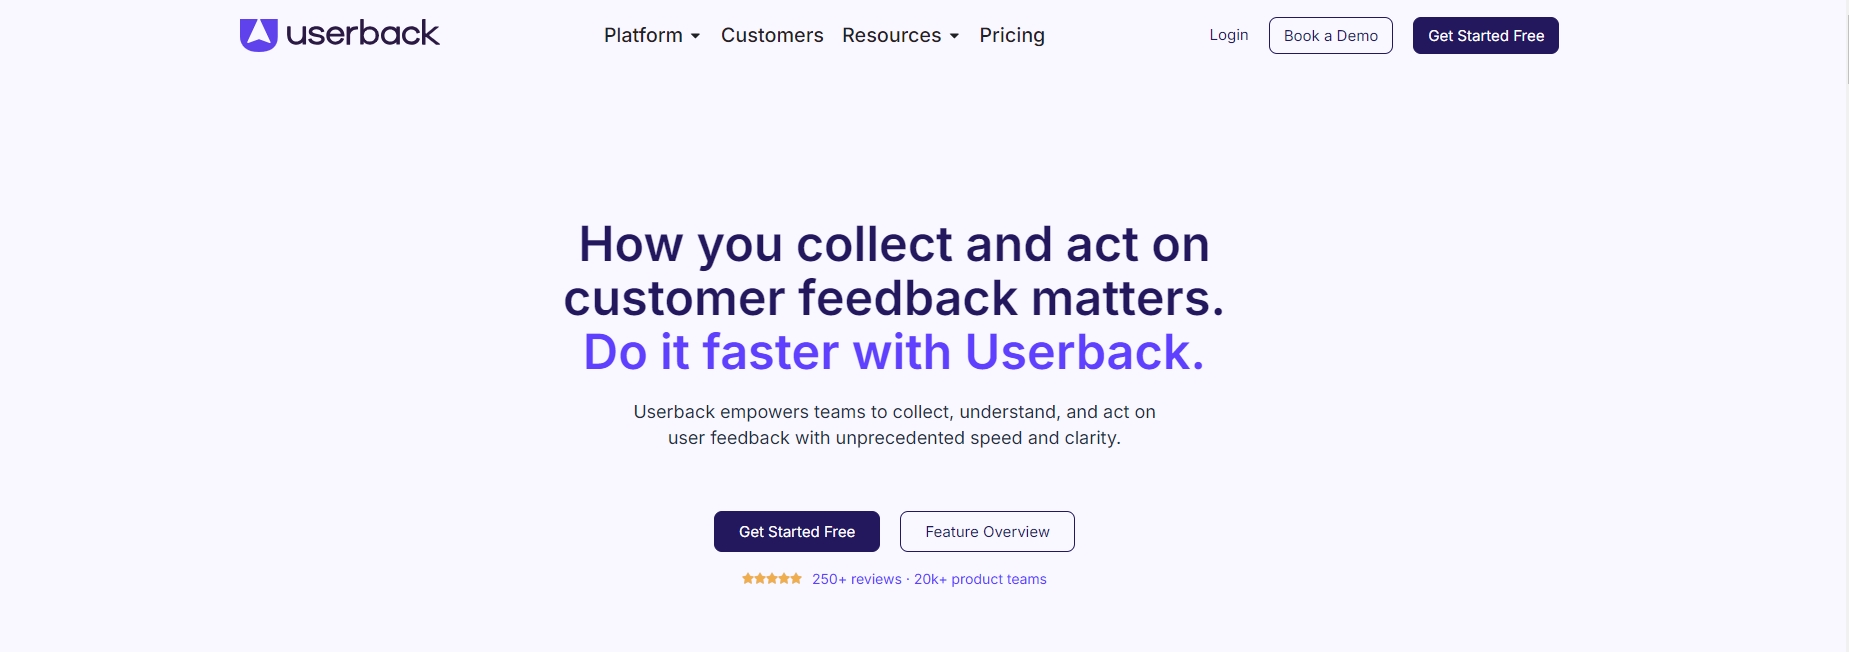
Task: Open the Resources navigation menu
Action: point(891,35)
